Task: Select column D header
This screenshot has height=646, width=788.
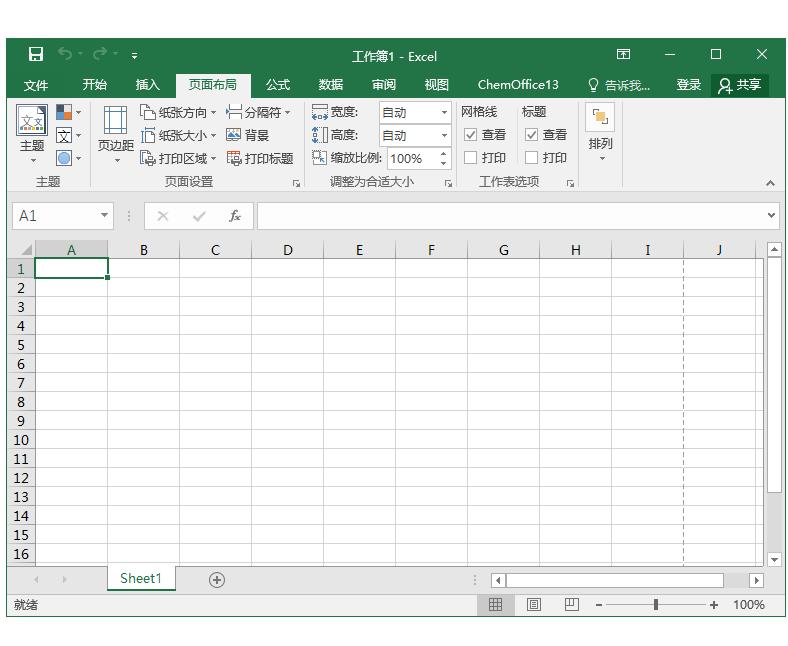Action: coord(287,250)
